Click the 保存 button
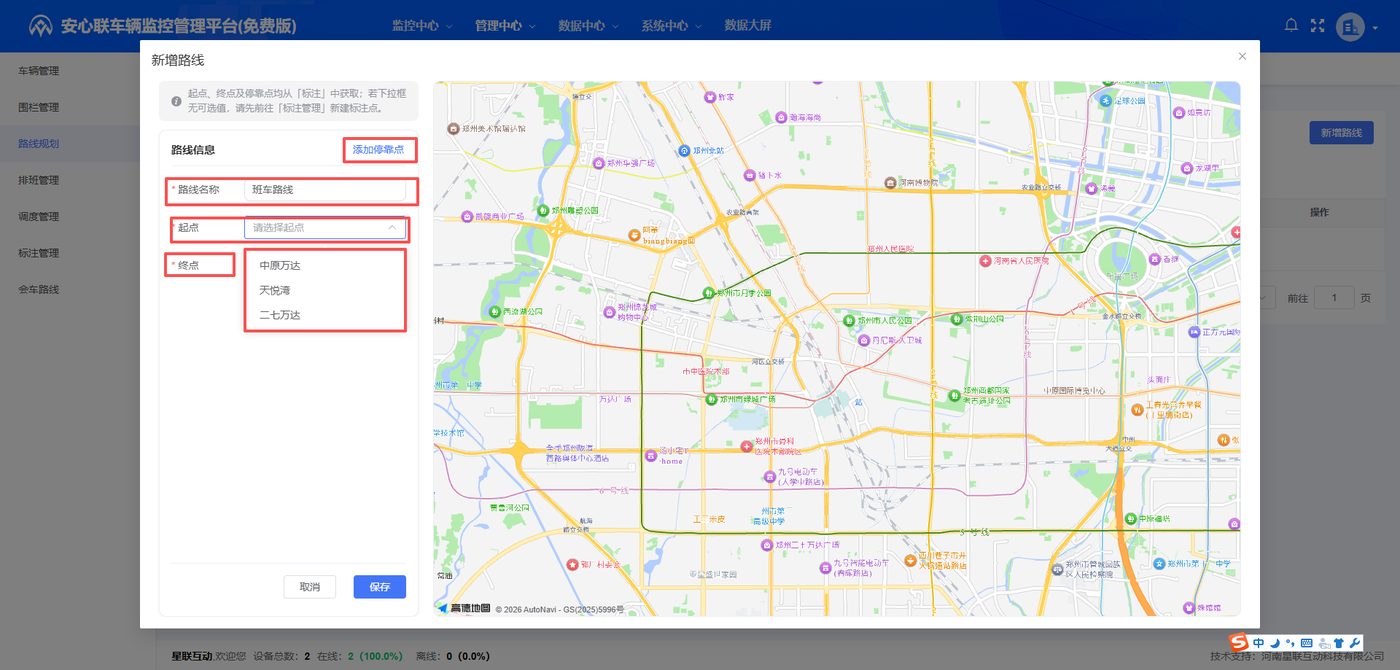This screenshot has width=1400, height=670. tap(380, 587)
